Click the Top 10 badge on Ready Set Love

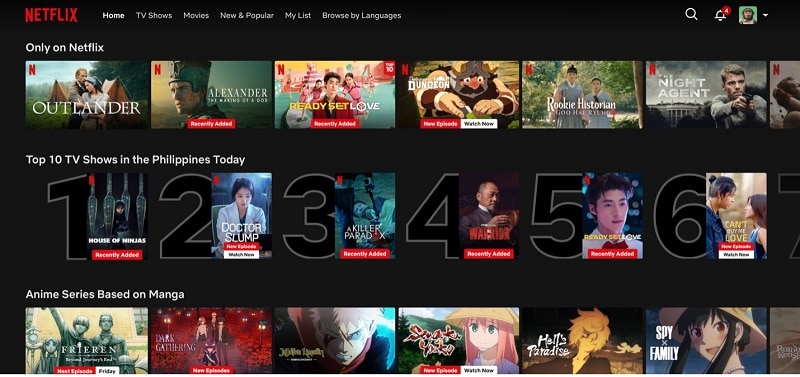coord(390,67)
